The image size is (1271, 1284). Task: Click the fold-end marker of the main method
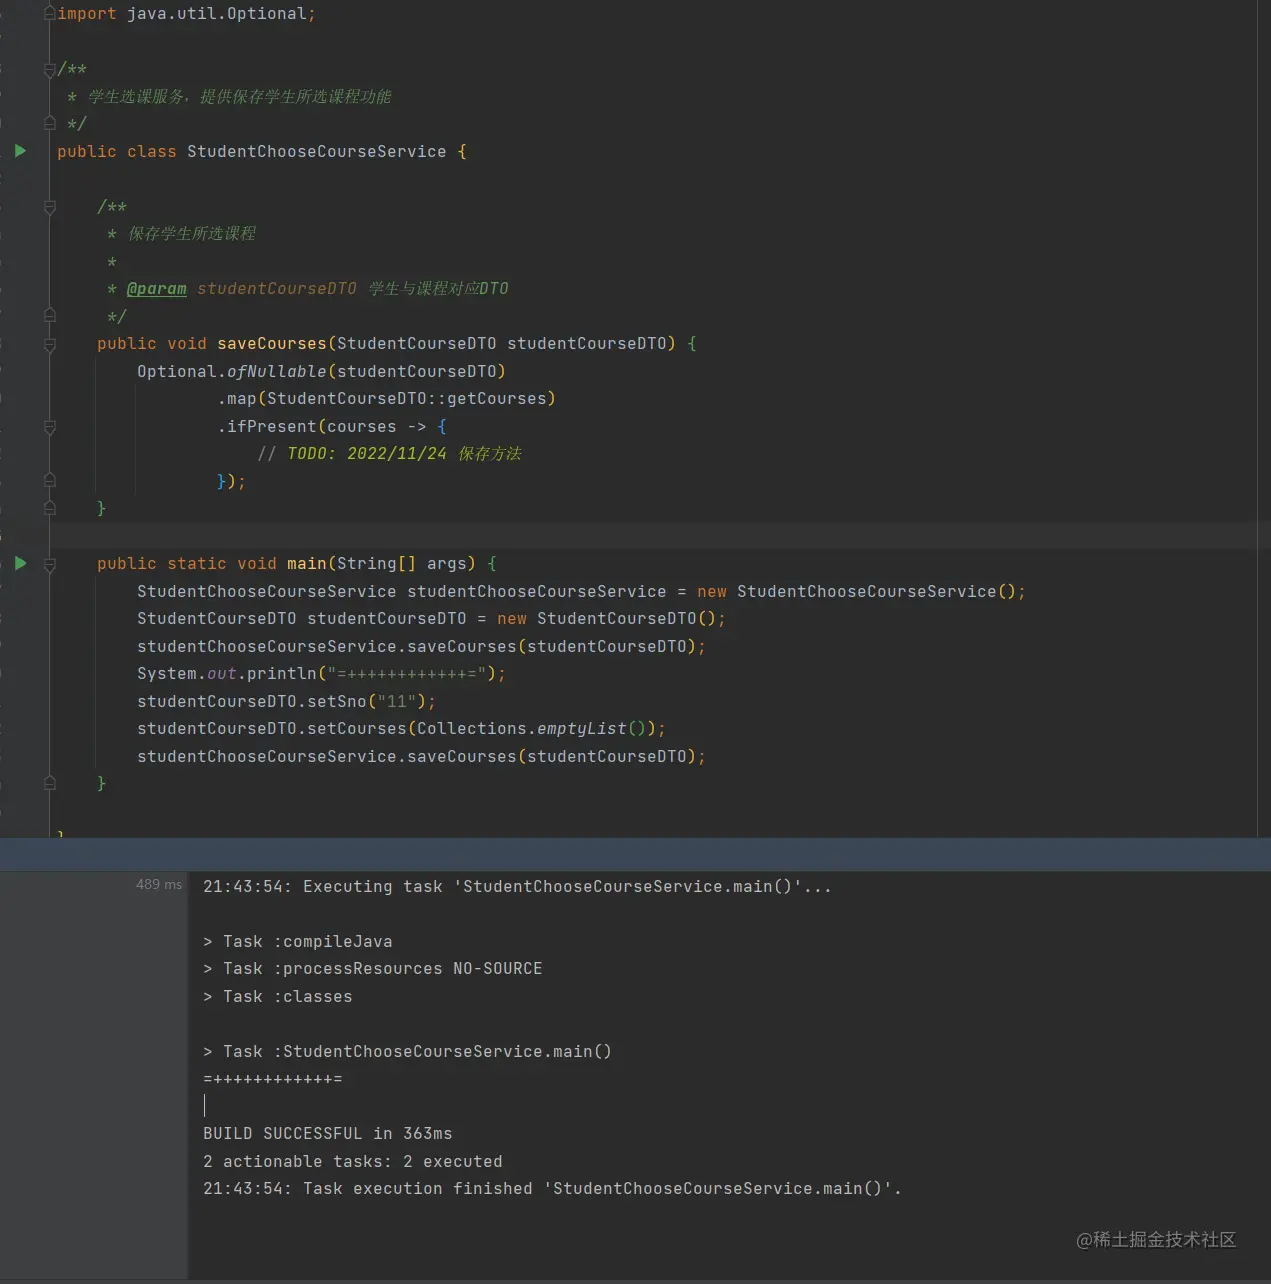(x=49, y=783)
